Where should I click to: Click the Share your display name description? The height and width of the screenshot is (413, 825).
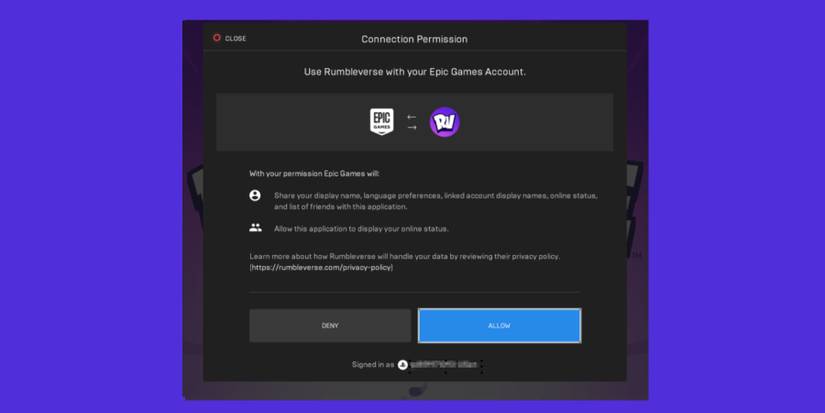pos(435,201)
